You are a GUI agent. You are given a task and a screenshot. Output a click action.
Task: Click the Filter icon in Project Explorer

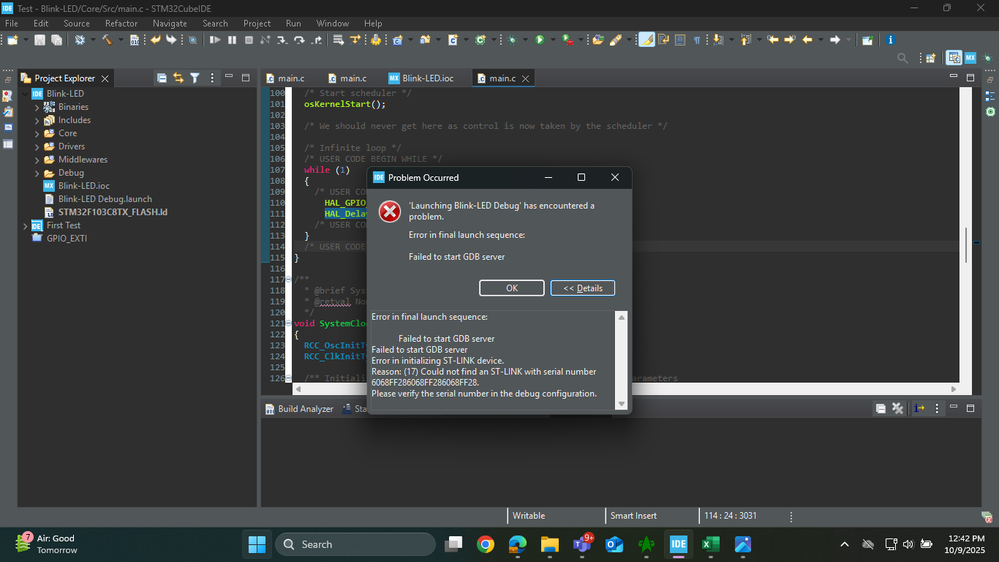coord(195,78)
